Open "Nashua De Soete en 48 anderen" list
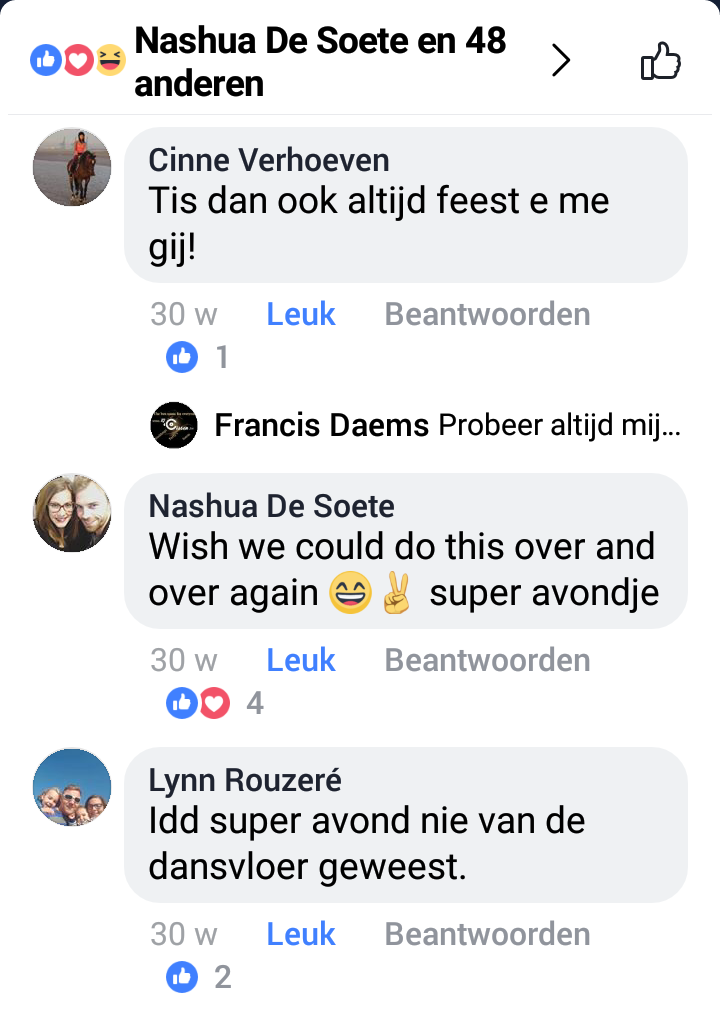This screenshot has height=1027, width=720. click(320, 62)
